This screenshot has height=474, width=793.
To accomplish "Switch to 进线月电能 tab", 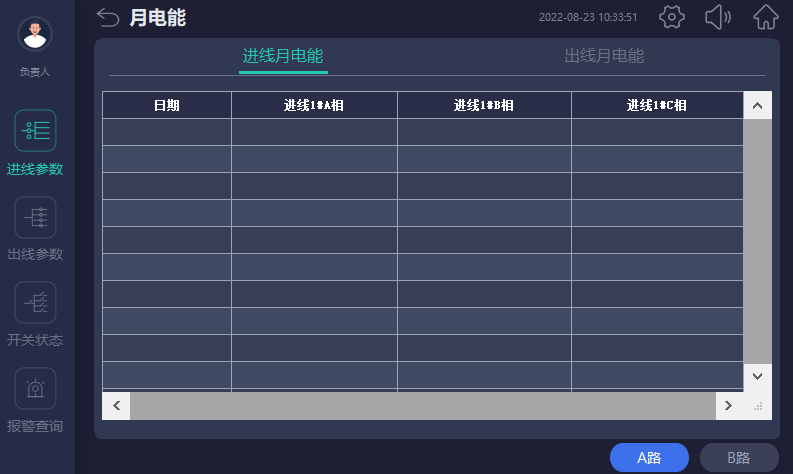I will tap(283, 56).
